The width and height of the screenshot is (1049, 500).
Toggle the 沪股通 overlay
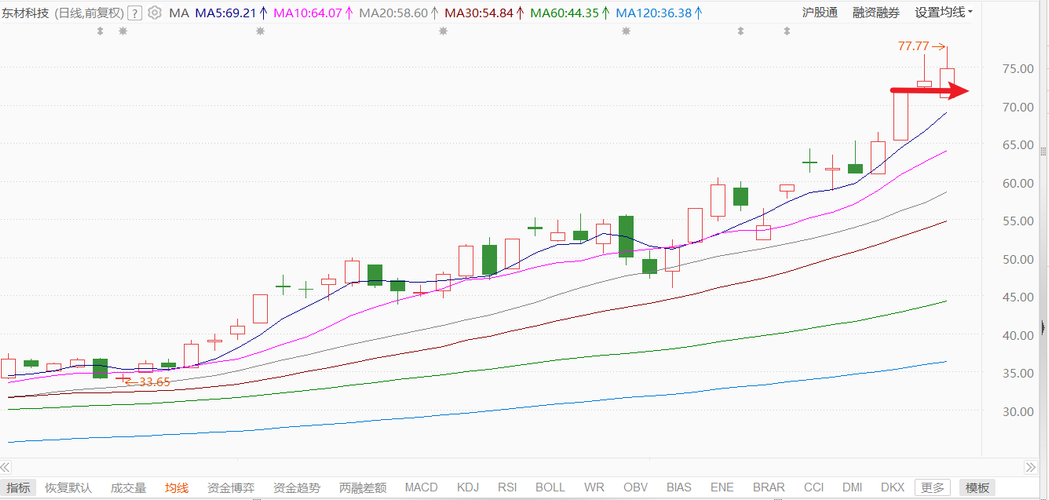(820, 12)
